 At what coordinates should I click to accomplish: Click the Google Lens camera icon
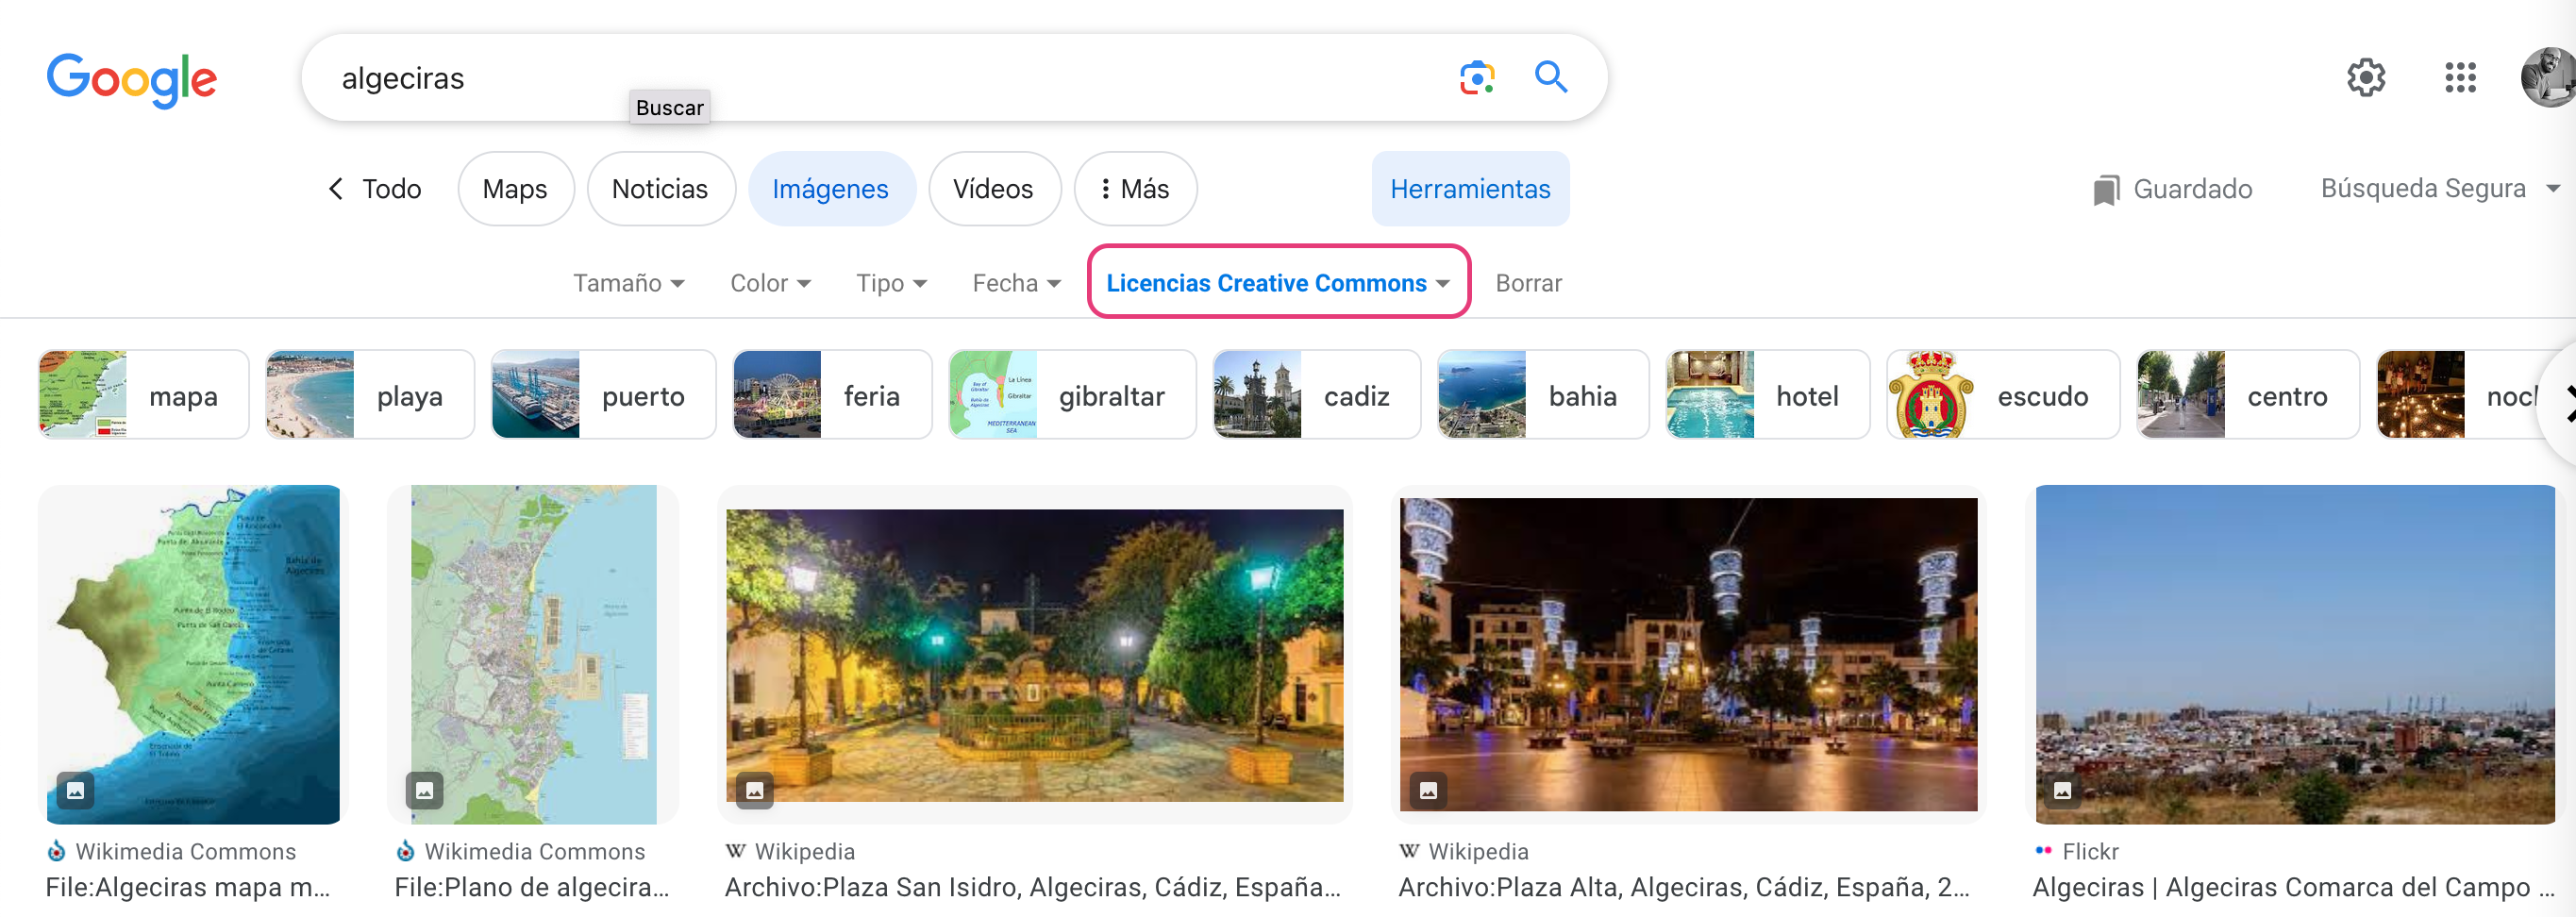[x=1477, y=77]
